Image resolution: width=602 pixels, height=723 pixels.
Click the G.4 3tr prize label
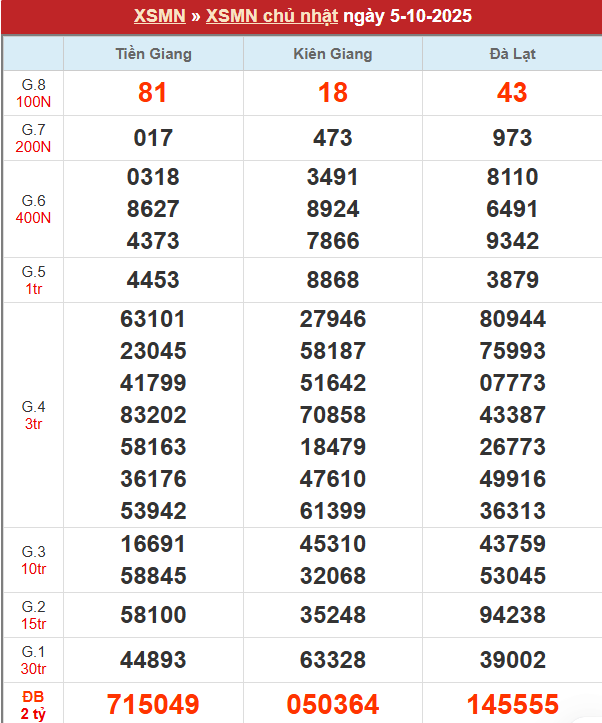33,415
